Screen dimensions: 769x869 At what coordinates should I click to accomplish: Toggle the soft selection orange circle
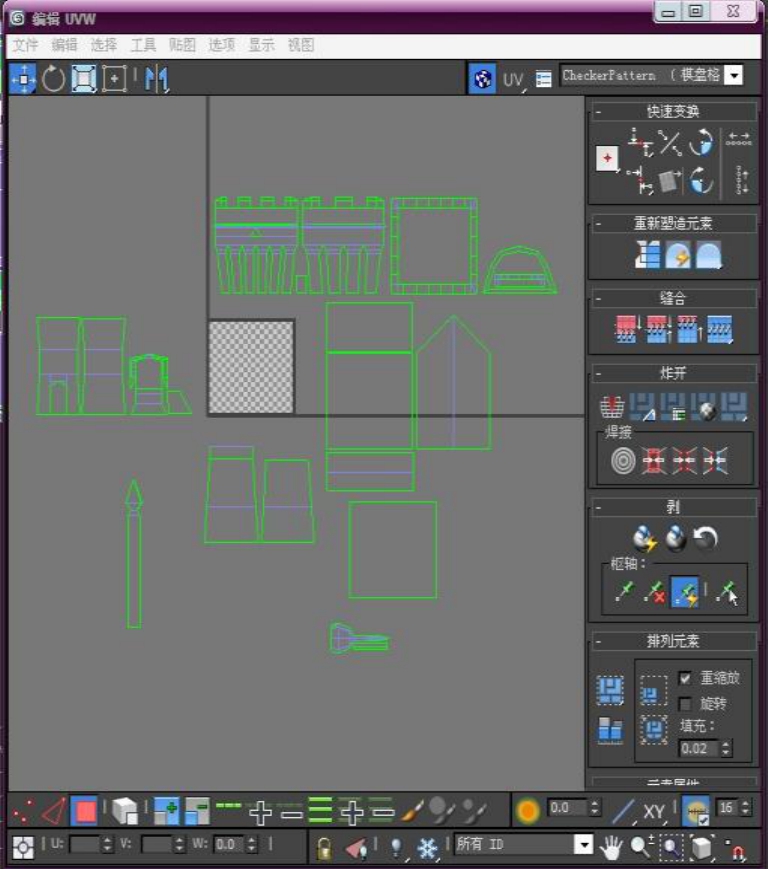click(x=527, y=810)
